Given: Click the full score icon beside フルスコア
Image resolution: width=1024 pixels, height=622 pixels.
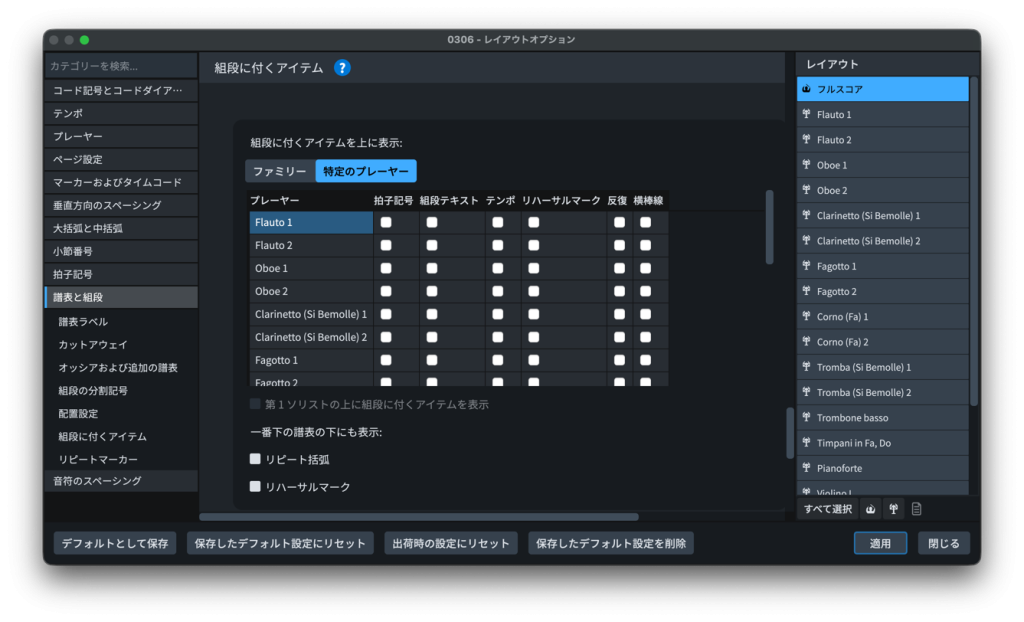Looking at the screenshot, I should tap(806, 89).
